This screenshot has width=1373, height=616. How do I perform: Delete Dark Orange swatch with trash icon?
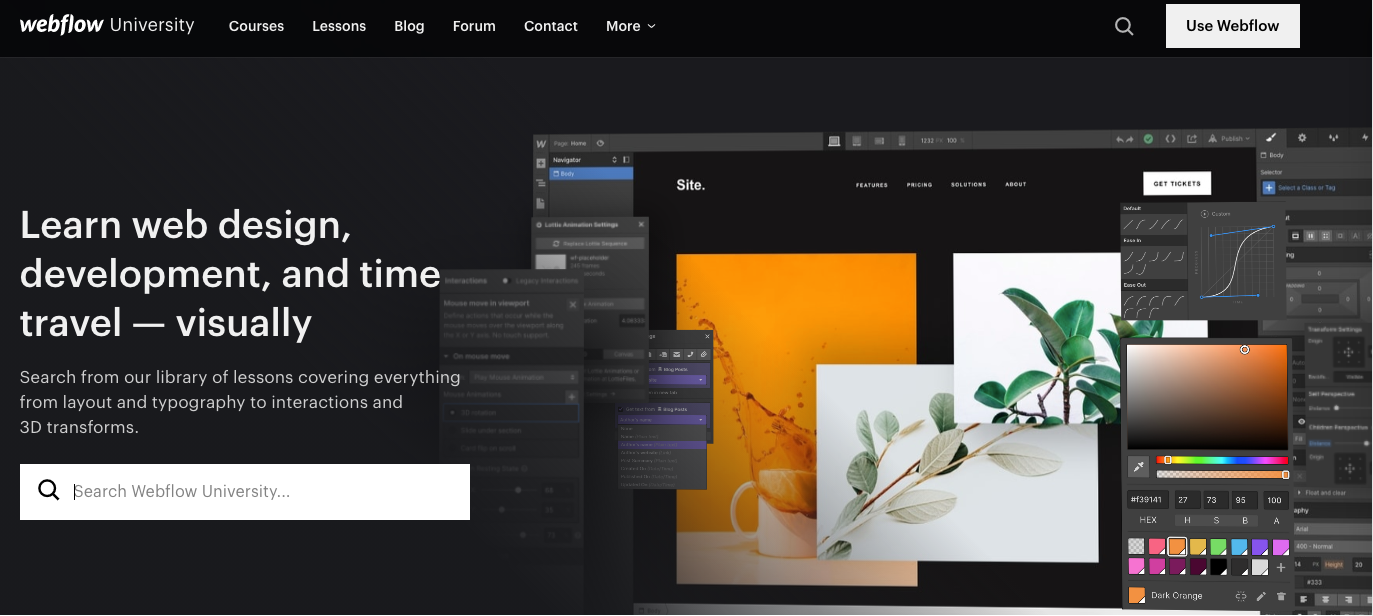[1281, 596]
